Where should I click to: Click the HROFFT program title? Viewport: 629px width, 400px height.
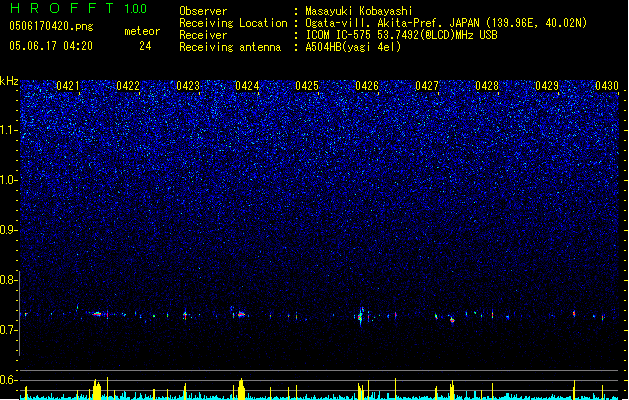62,8
